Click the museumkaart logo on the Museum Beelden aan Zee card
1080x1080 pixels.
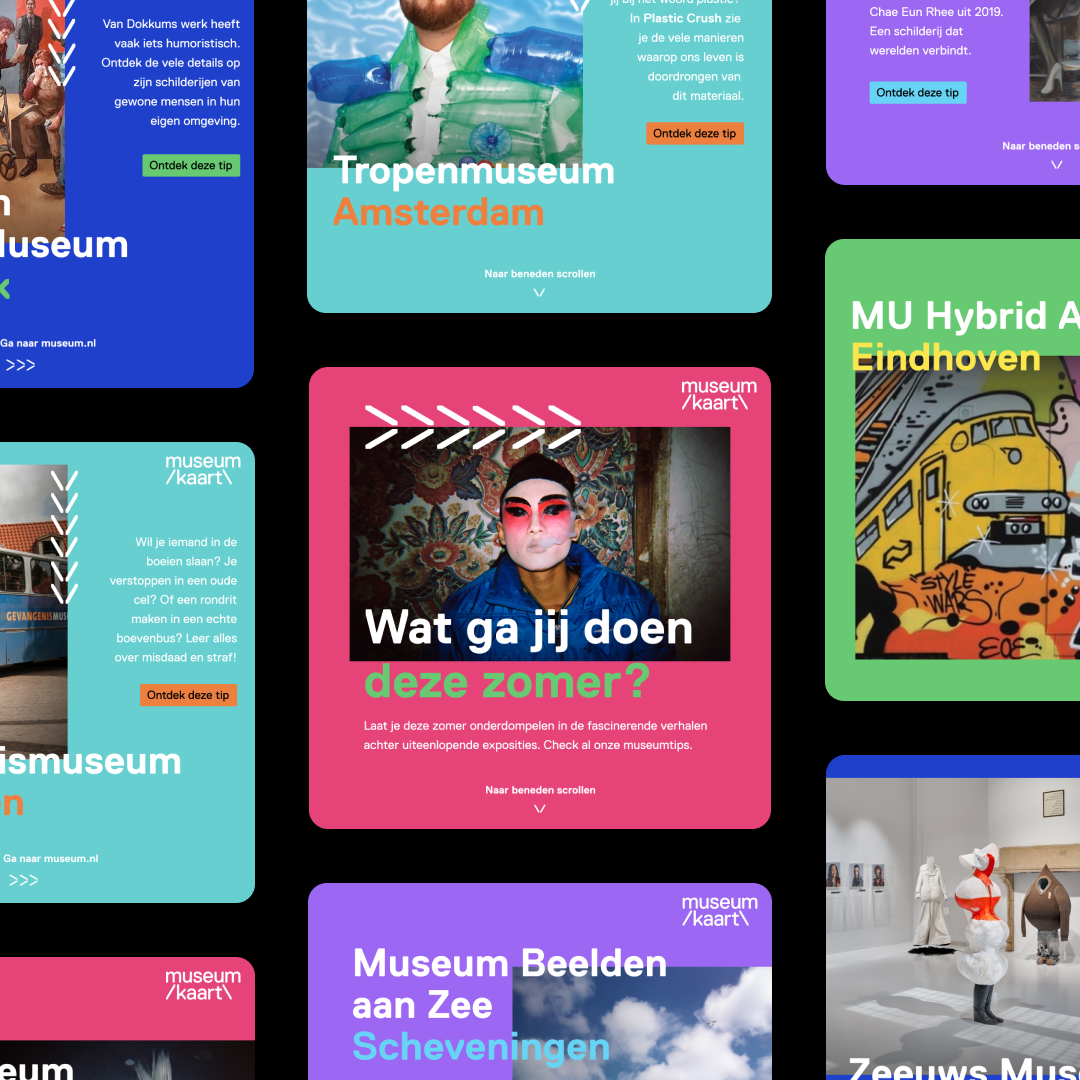719,910
